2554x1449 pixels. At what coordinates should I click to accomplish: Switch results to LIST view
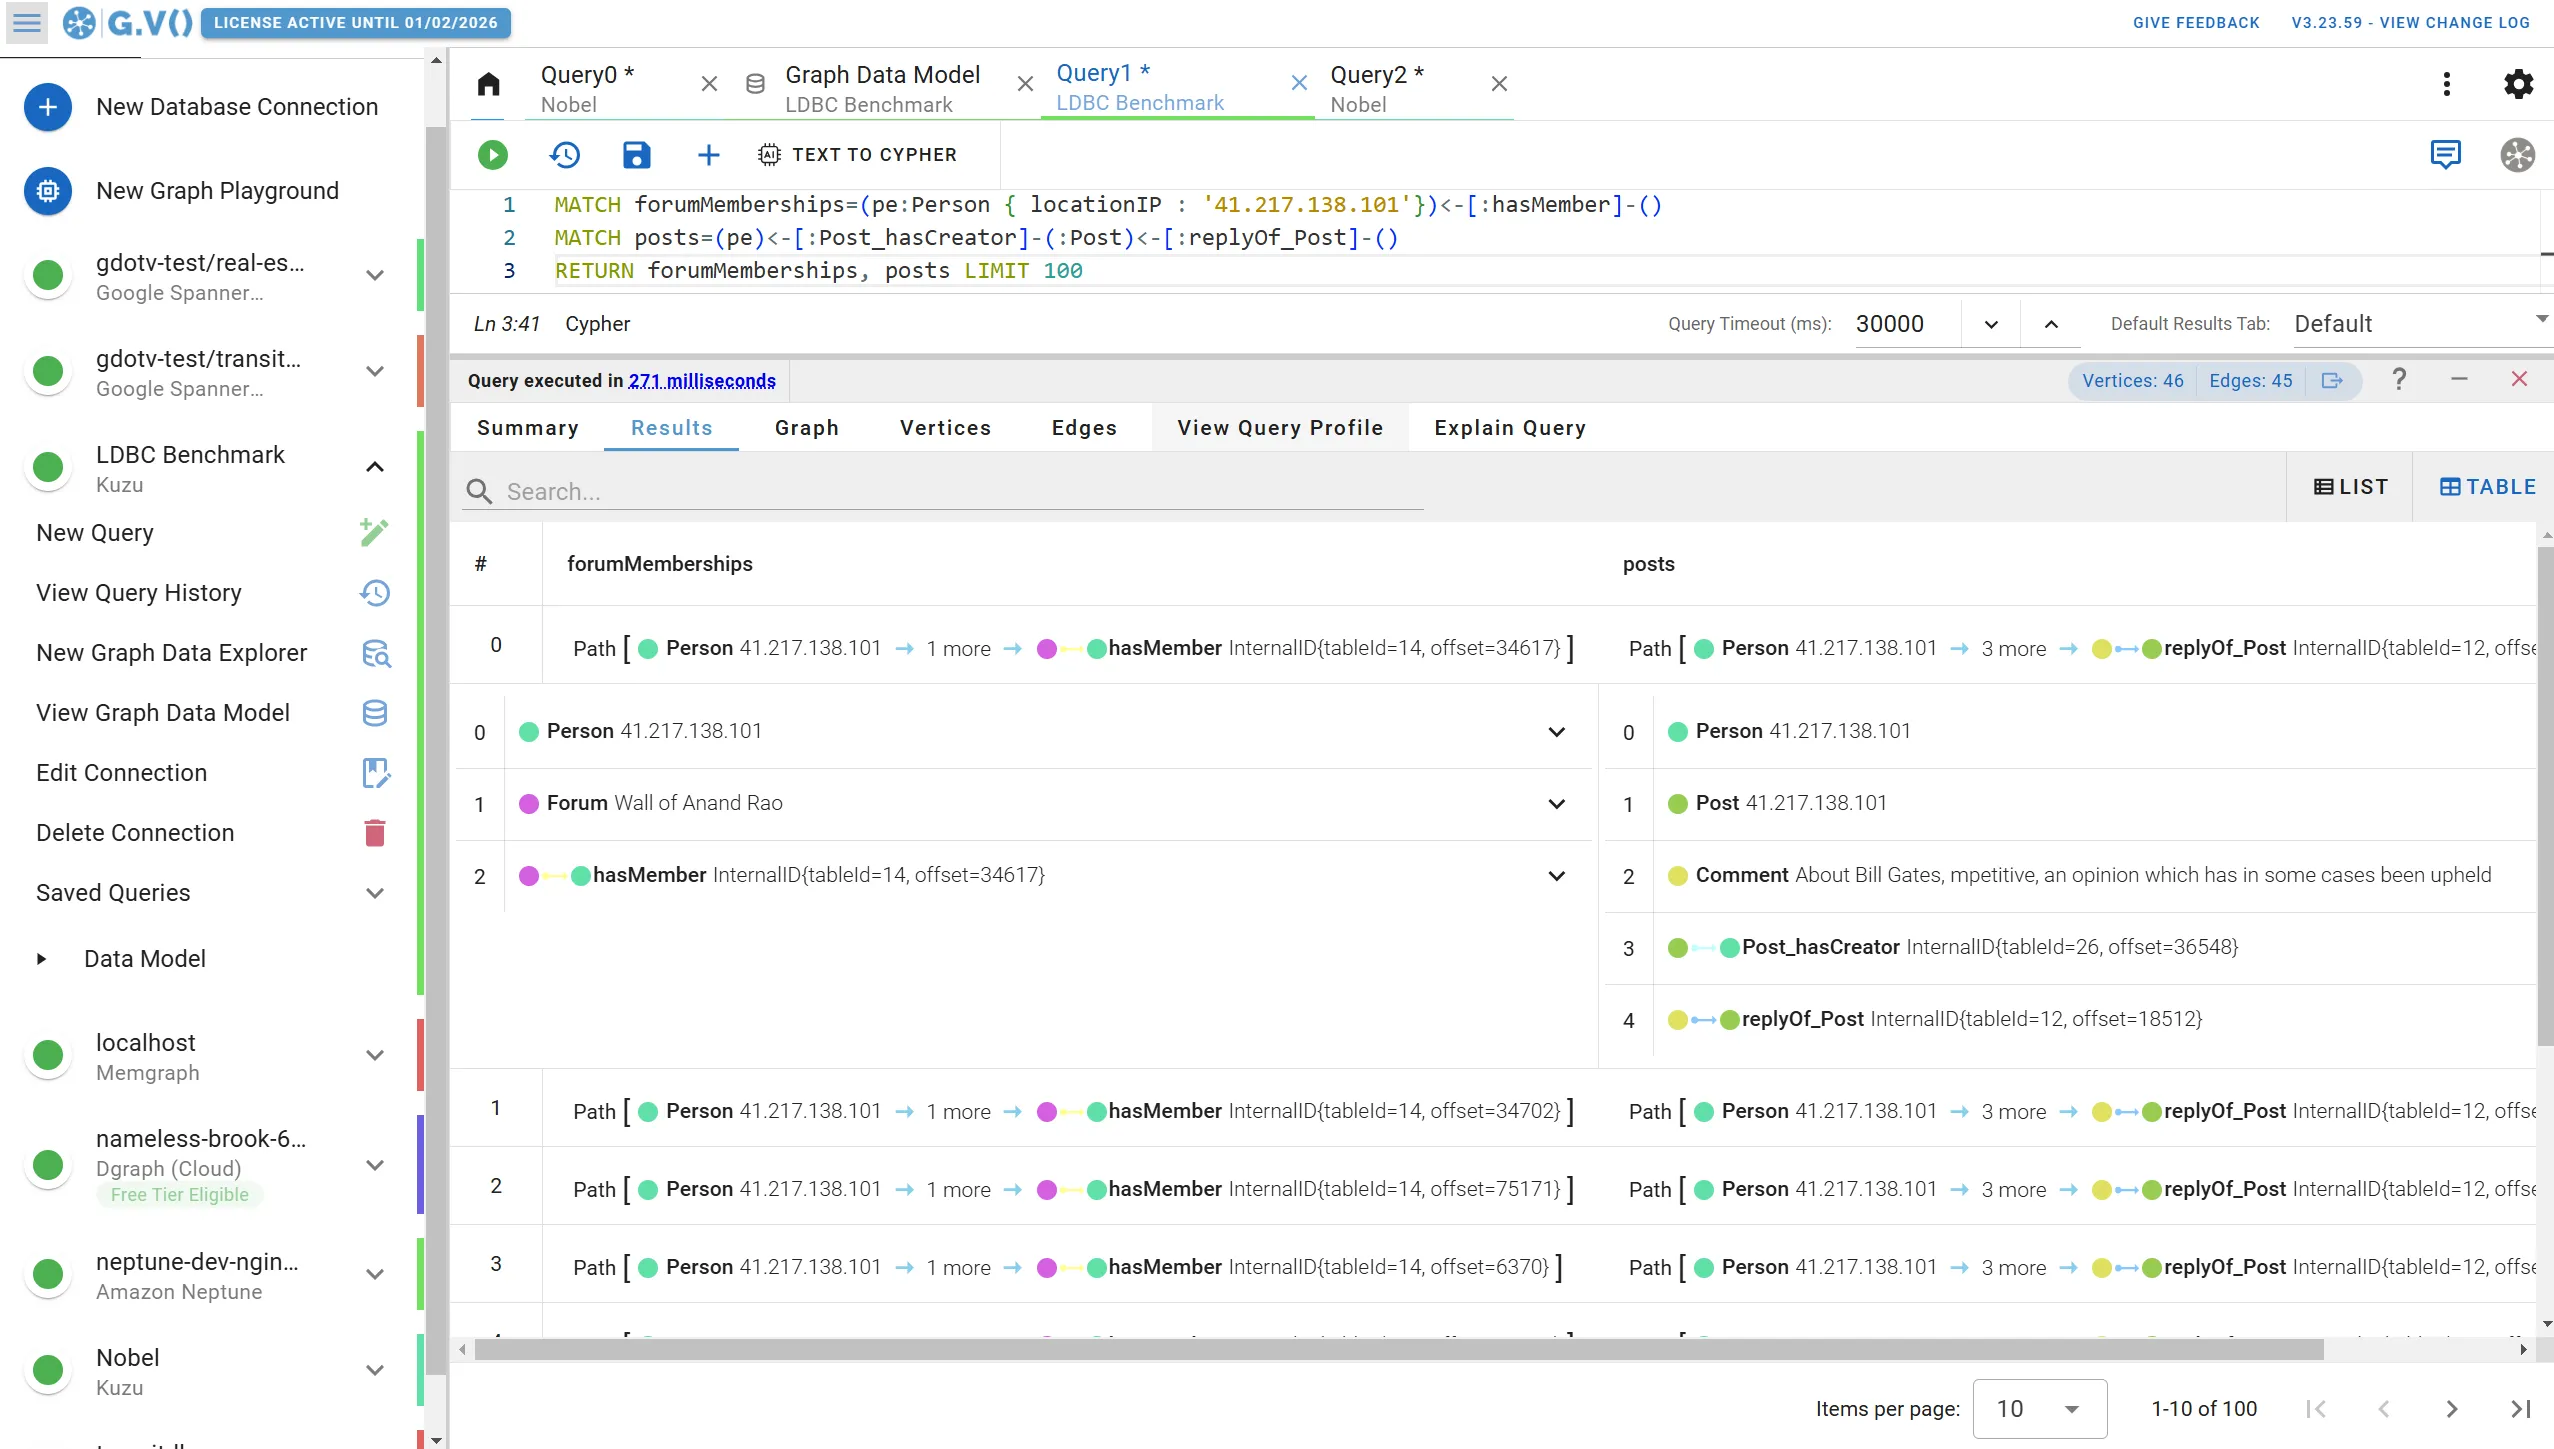(2350, 487)
